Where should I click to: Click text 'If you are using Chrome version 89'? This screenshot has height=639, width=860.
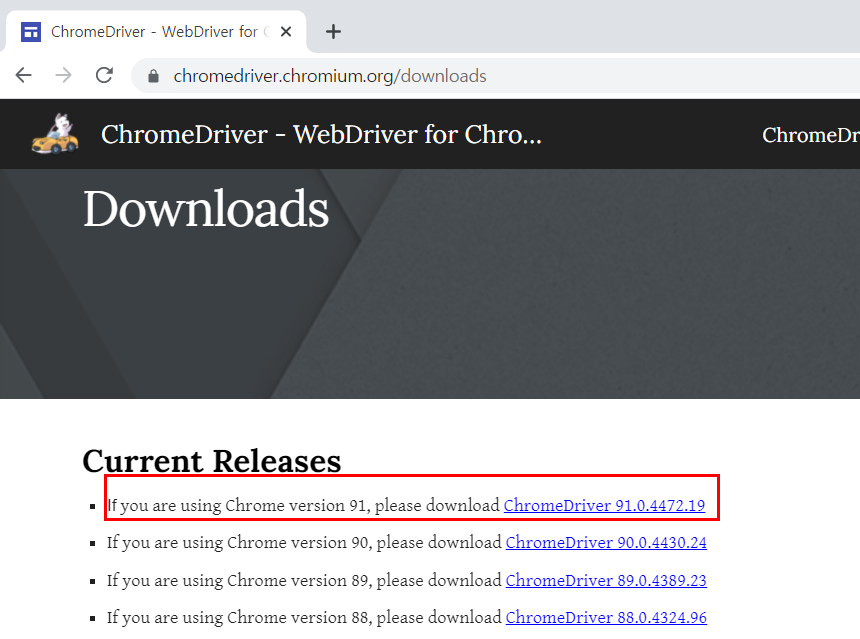click(x=237, y=580)
